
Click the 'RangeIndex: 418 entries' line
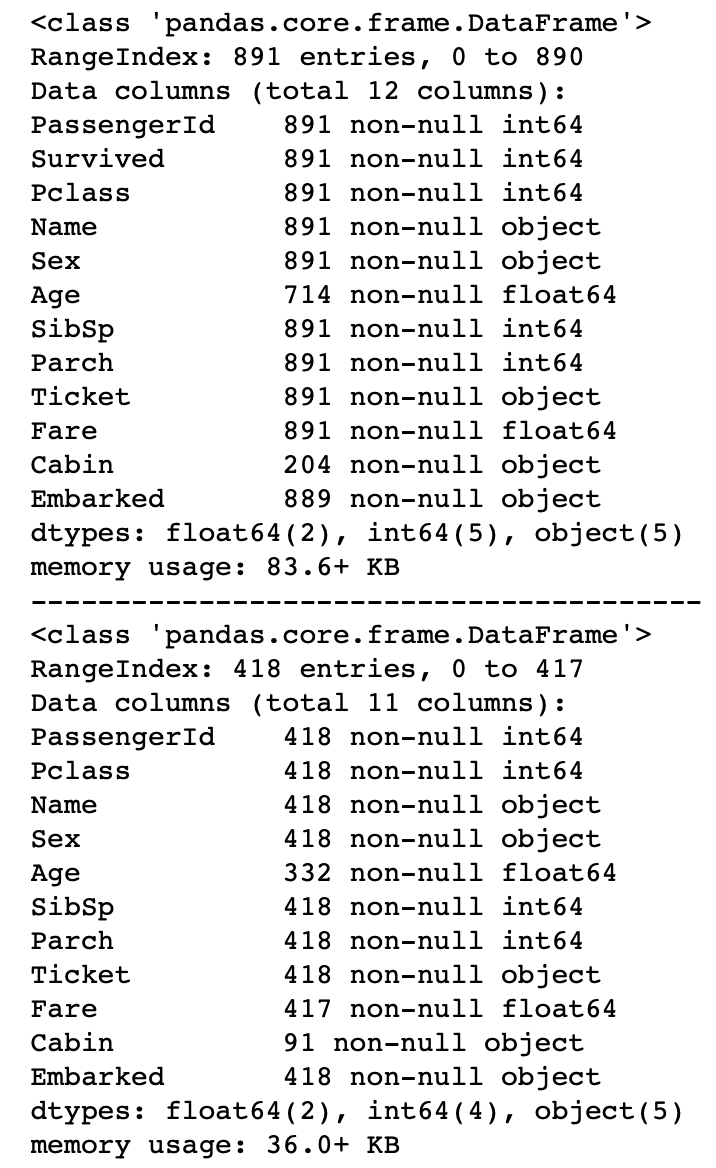(x=306, y=669)
